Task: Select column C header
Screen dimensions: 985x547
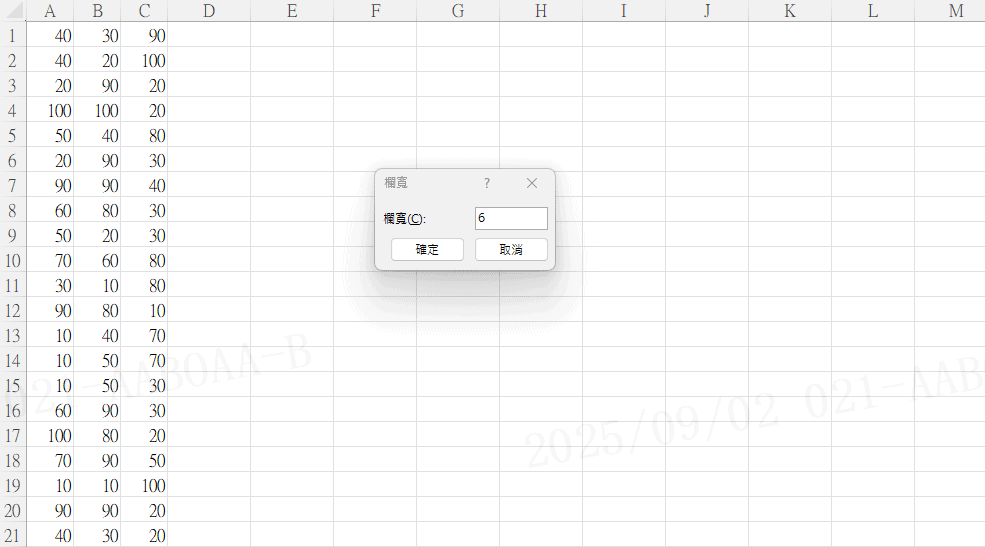Action: click(144, 11)
